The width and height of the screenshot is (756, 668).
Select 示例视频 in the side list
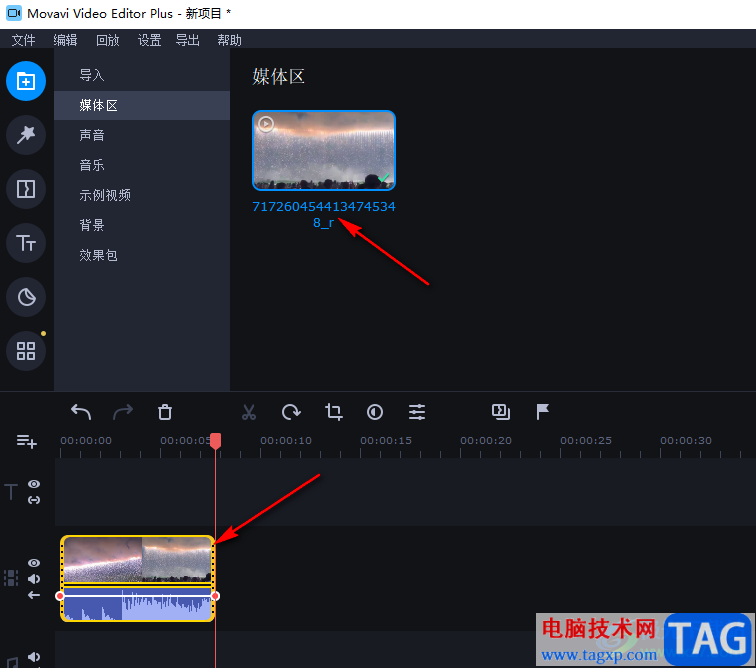pyautogui.click(x=142, y=195)
